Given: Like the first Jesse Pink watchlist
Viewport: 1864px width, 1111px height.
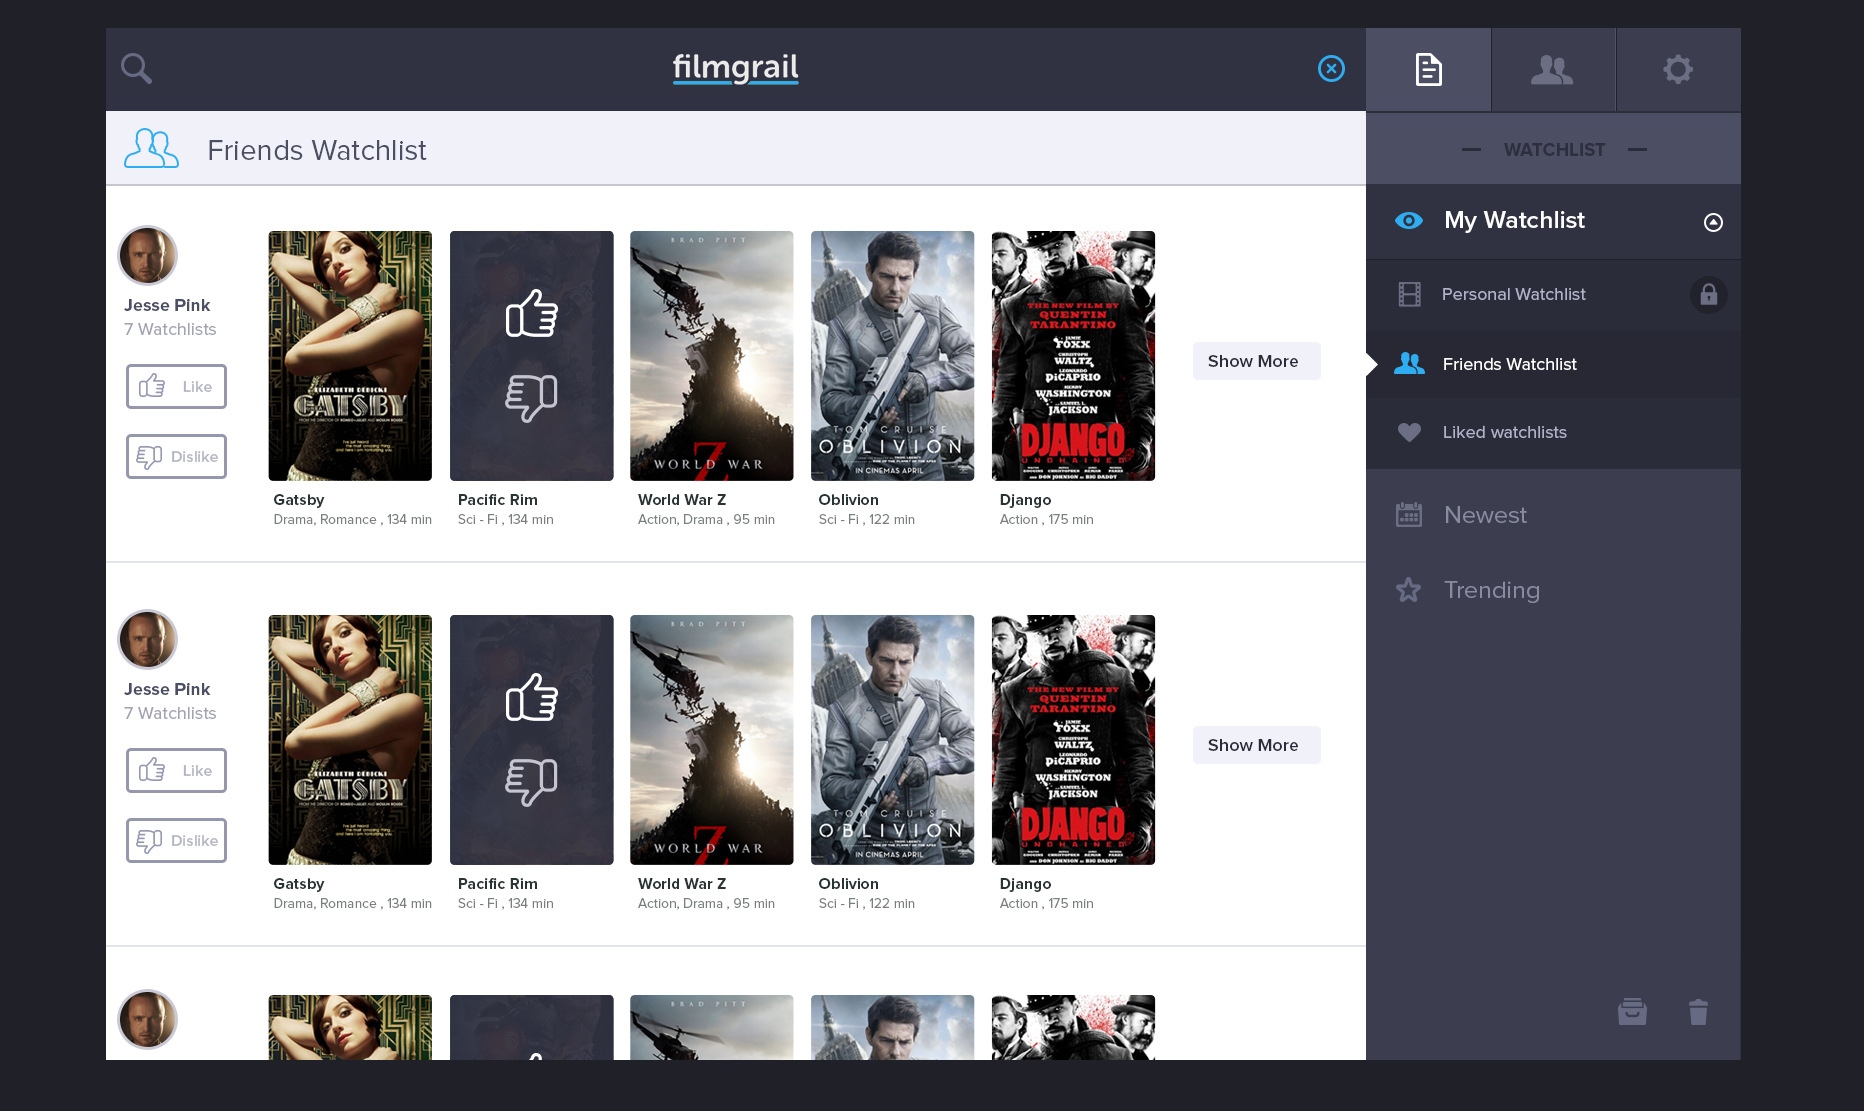Looking at the screenshot, I should coord(176,386).
